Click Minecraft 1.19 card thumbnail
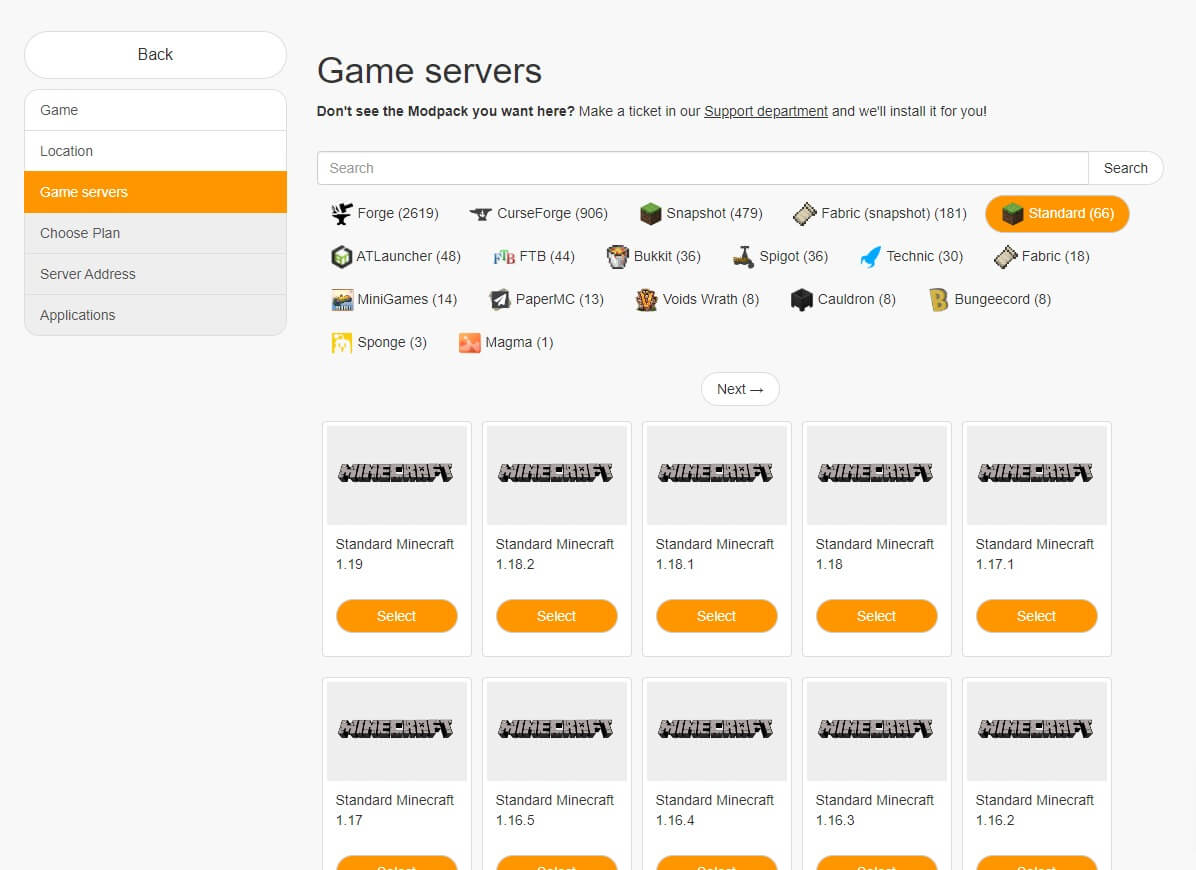 click(x=397, y=475)
